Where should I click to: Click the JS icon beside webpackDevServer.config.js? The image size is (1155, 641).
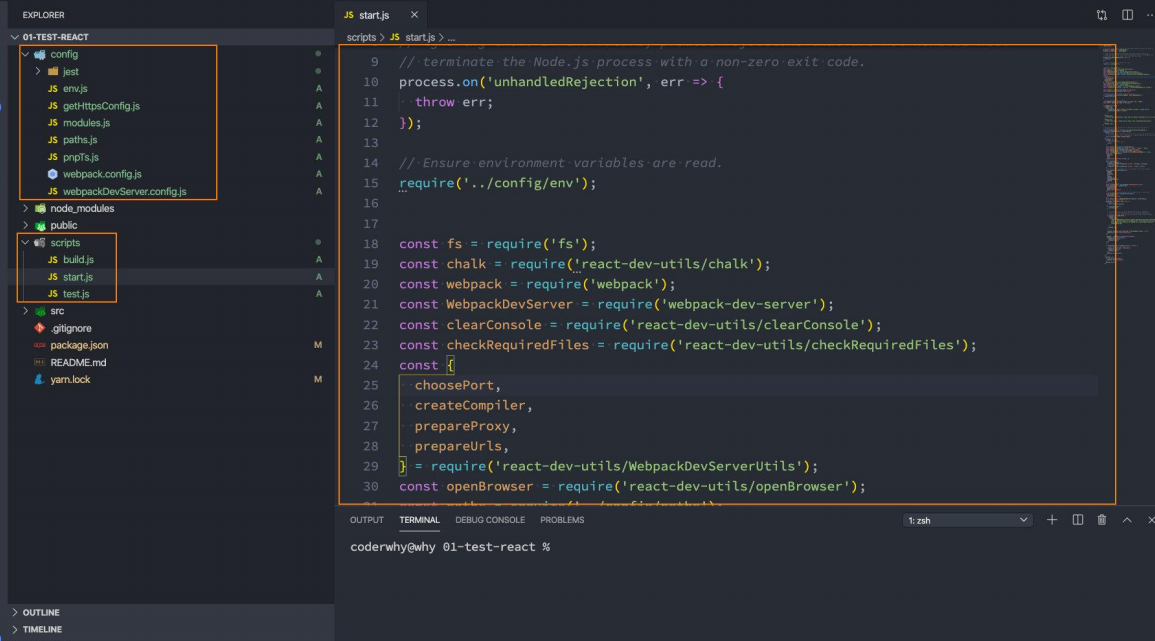52,192
